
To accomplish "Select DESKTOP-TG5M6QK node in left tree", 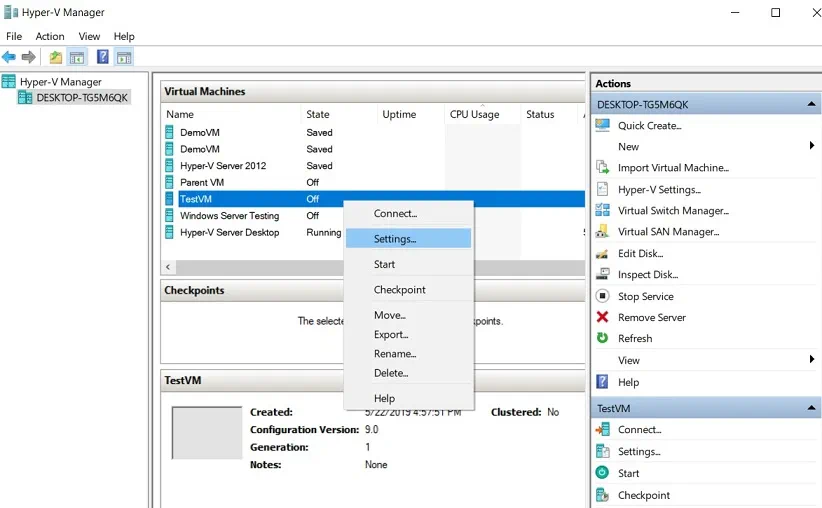I will tap(82, 98).
